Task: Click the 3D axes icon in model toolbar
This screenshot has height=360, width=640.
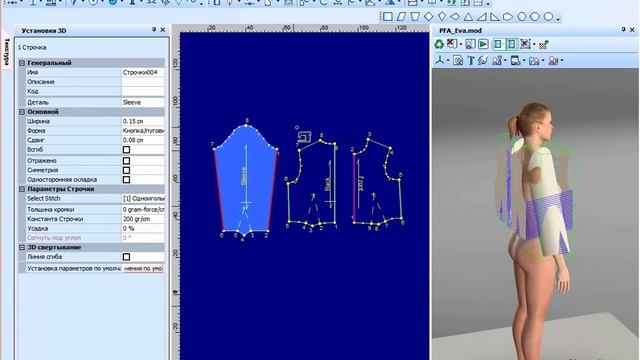Action: pyautogui.click(x=440, y=60)
